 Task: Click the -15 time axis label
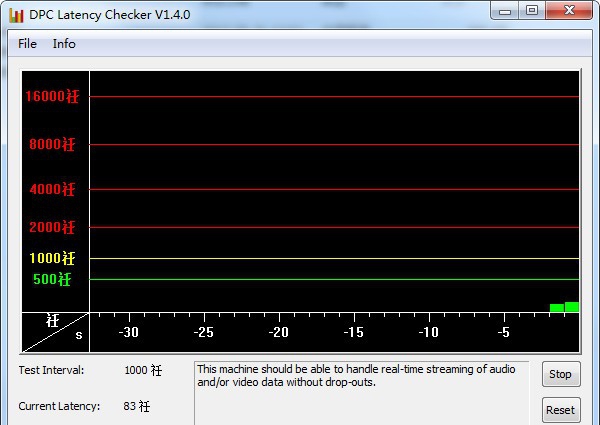(354, 332)
